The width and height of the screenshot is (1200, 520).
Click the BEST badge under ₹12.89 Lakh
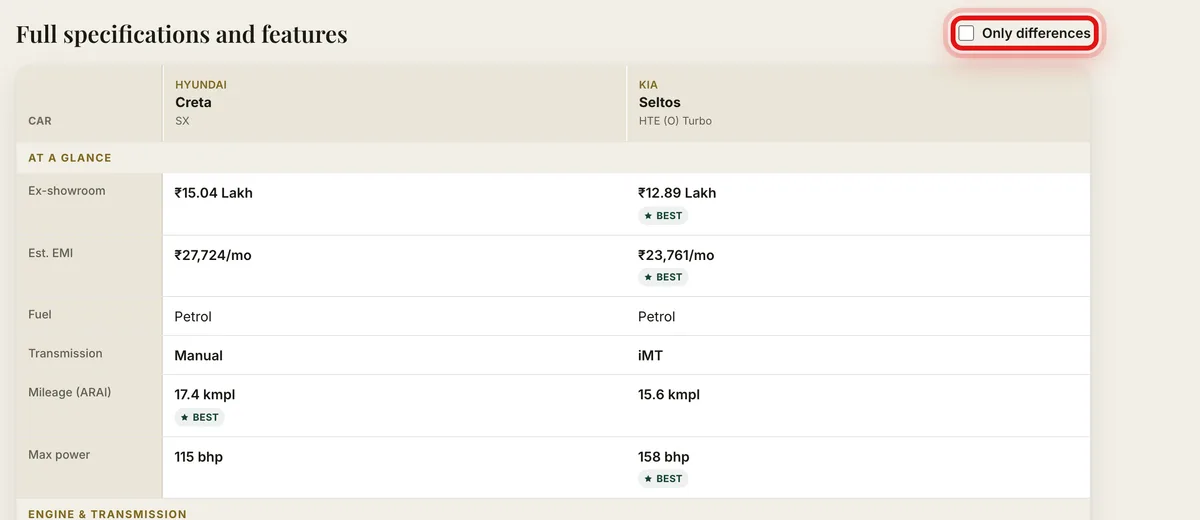pyautogui.click(x=663, y=216)
